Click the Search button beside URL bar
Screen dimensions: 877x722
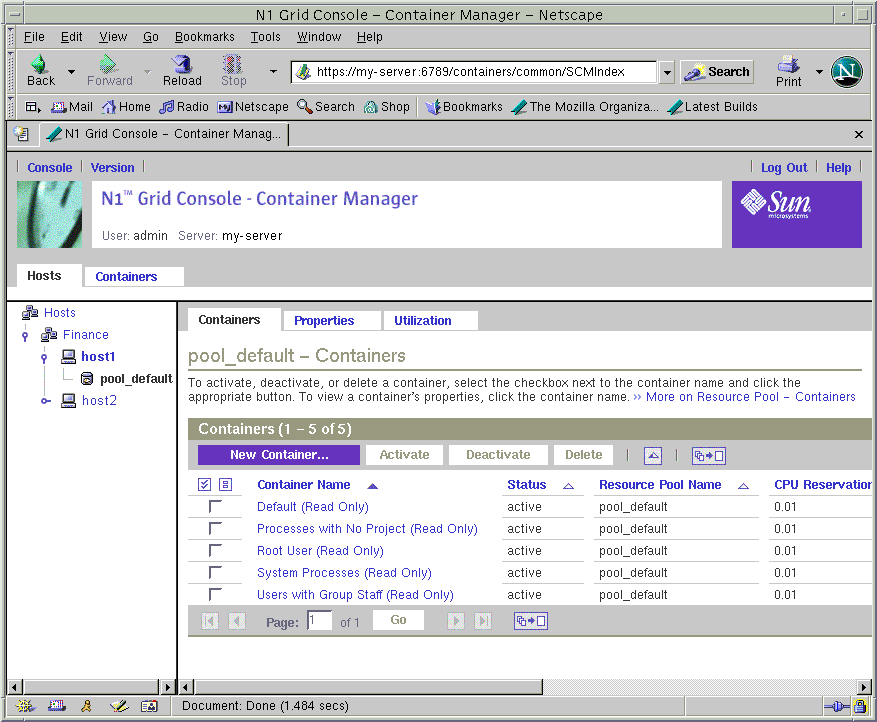(717, 72)
